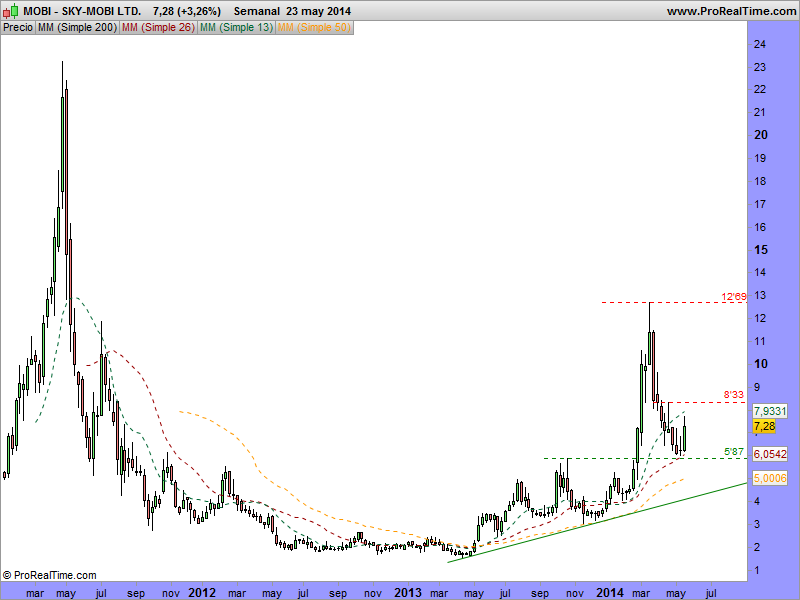Image resolution: width=800 pixels, height=600 pixels.
Task: Click the candlestick icon beside MOBI title
Action: coord(11,11)
